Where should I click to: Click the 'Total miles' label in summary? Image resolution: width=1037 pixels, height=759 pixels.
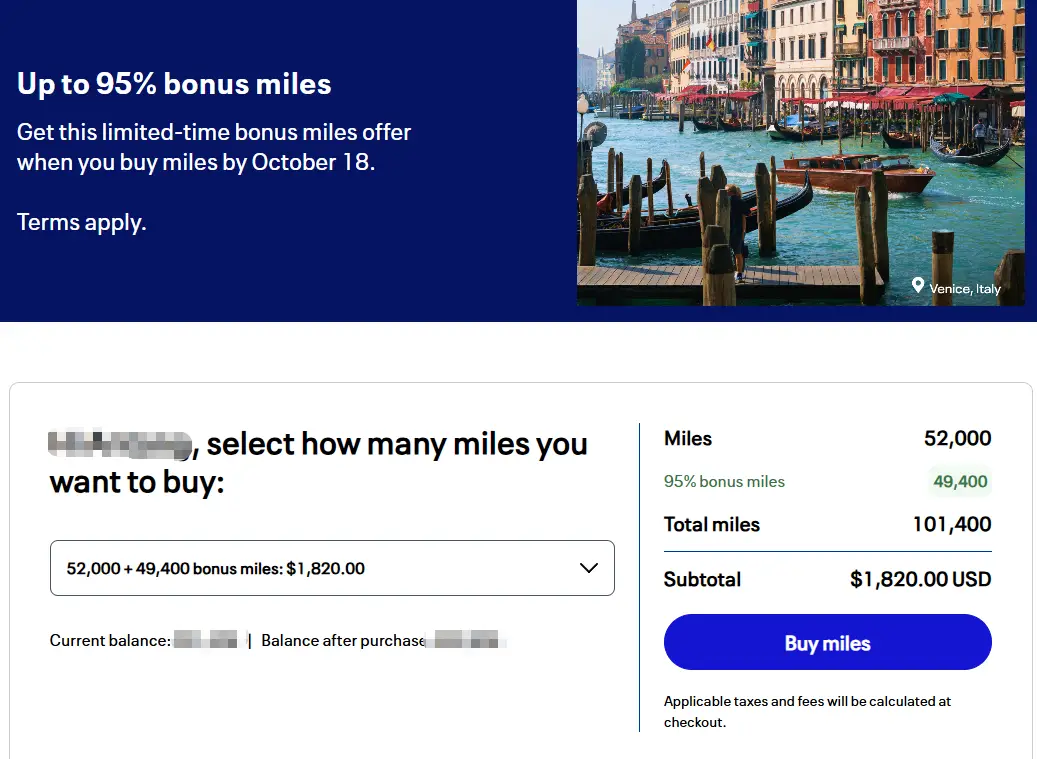(712, 524)
